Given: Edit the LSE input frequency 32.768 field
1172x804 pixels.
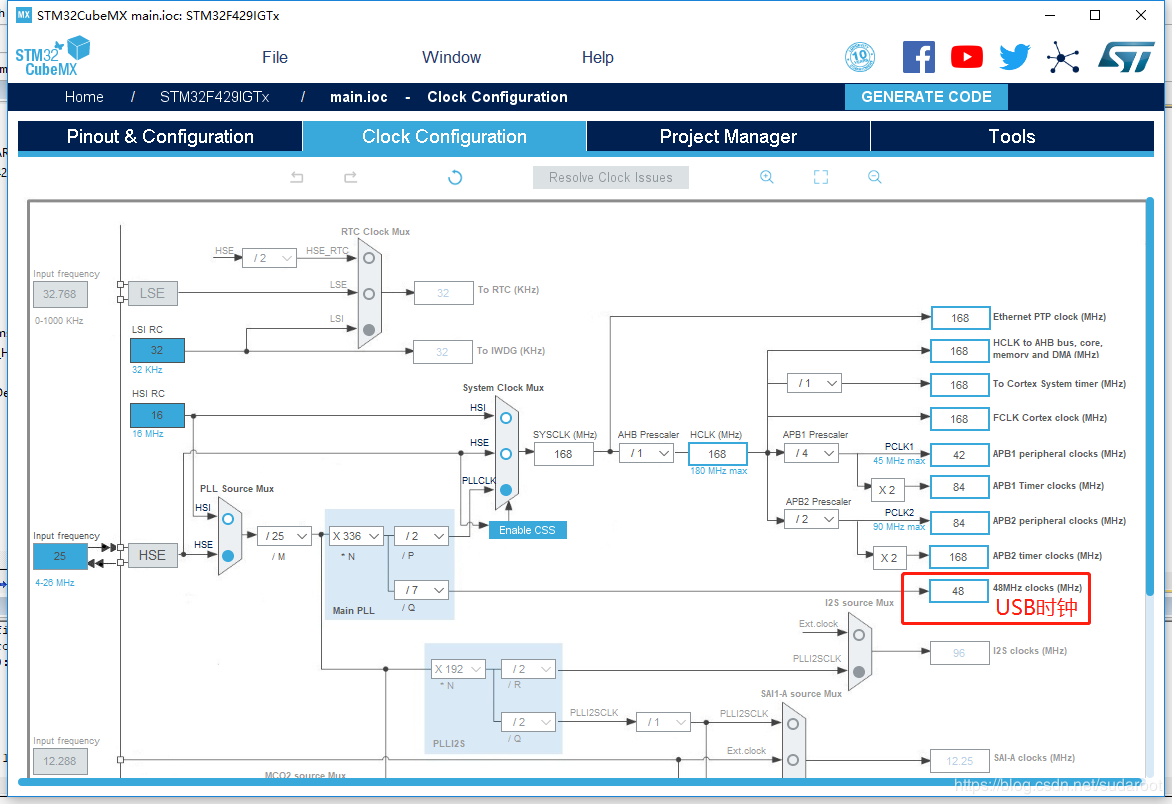Looking at the screenshot, I should [x=60, y=294].
